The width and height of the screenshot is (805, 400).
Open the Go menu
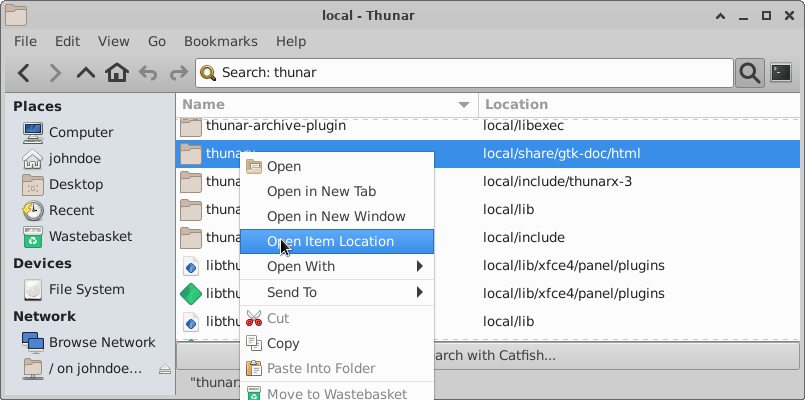pyautogui.click(x=157, y=42)
